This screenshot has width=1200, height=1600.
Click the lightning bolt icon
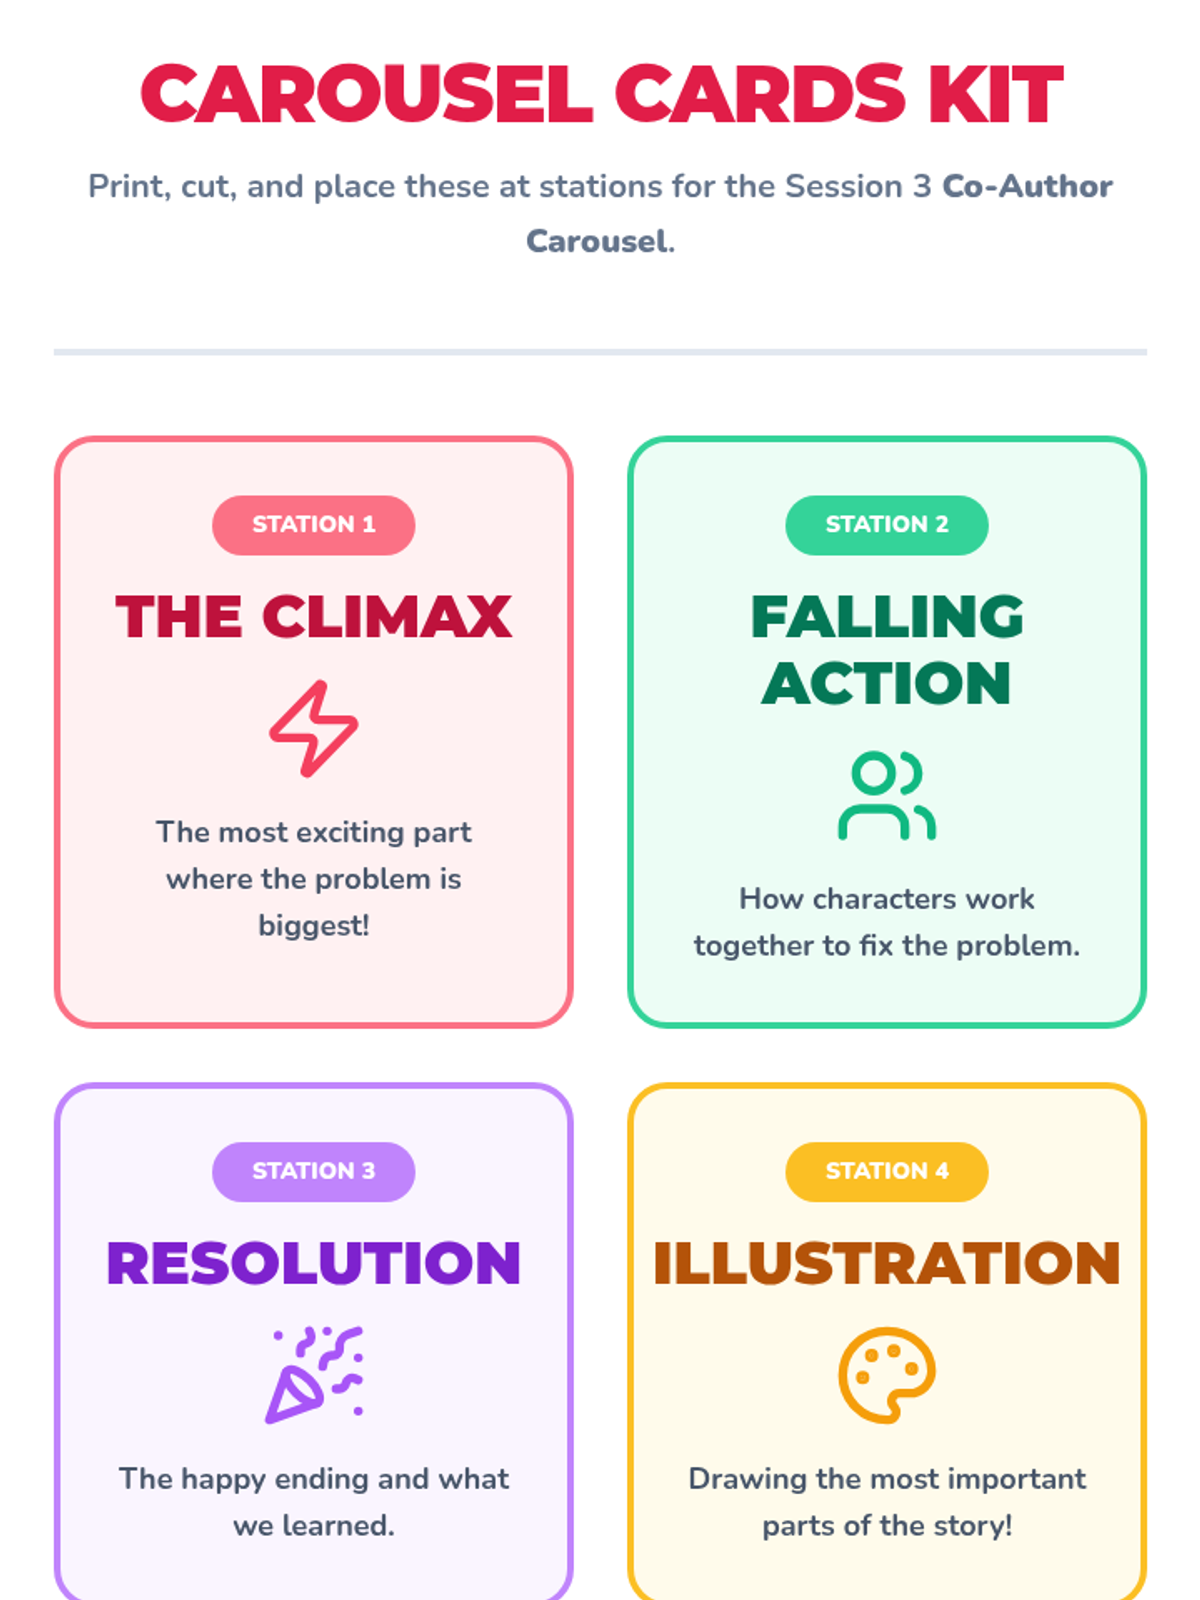313,729
